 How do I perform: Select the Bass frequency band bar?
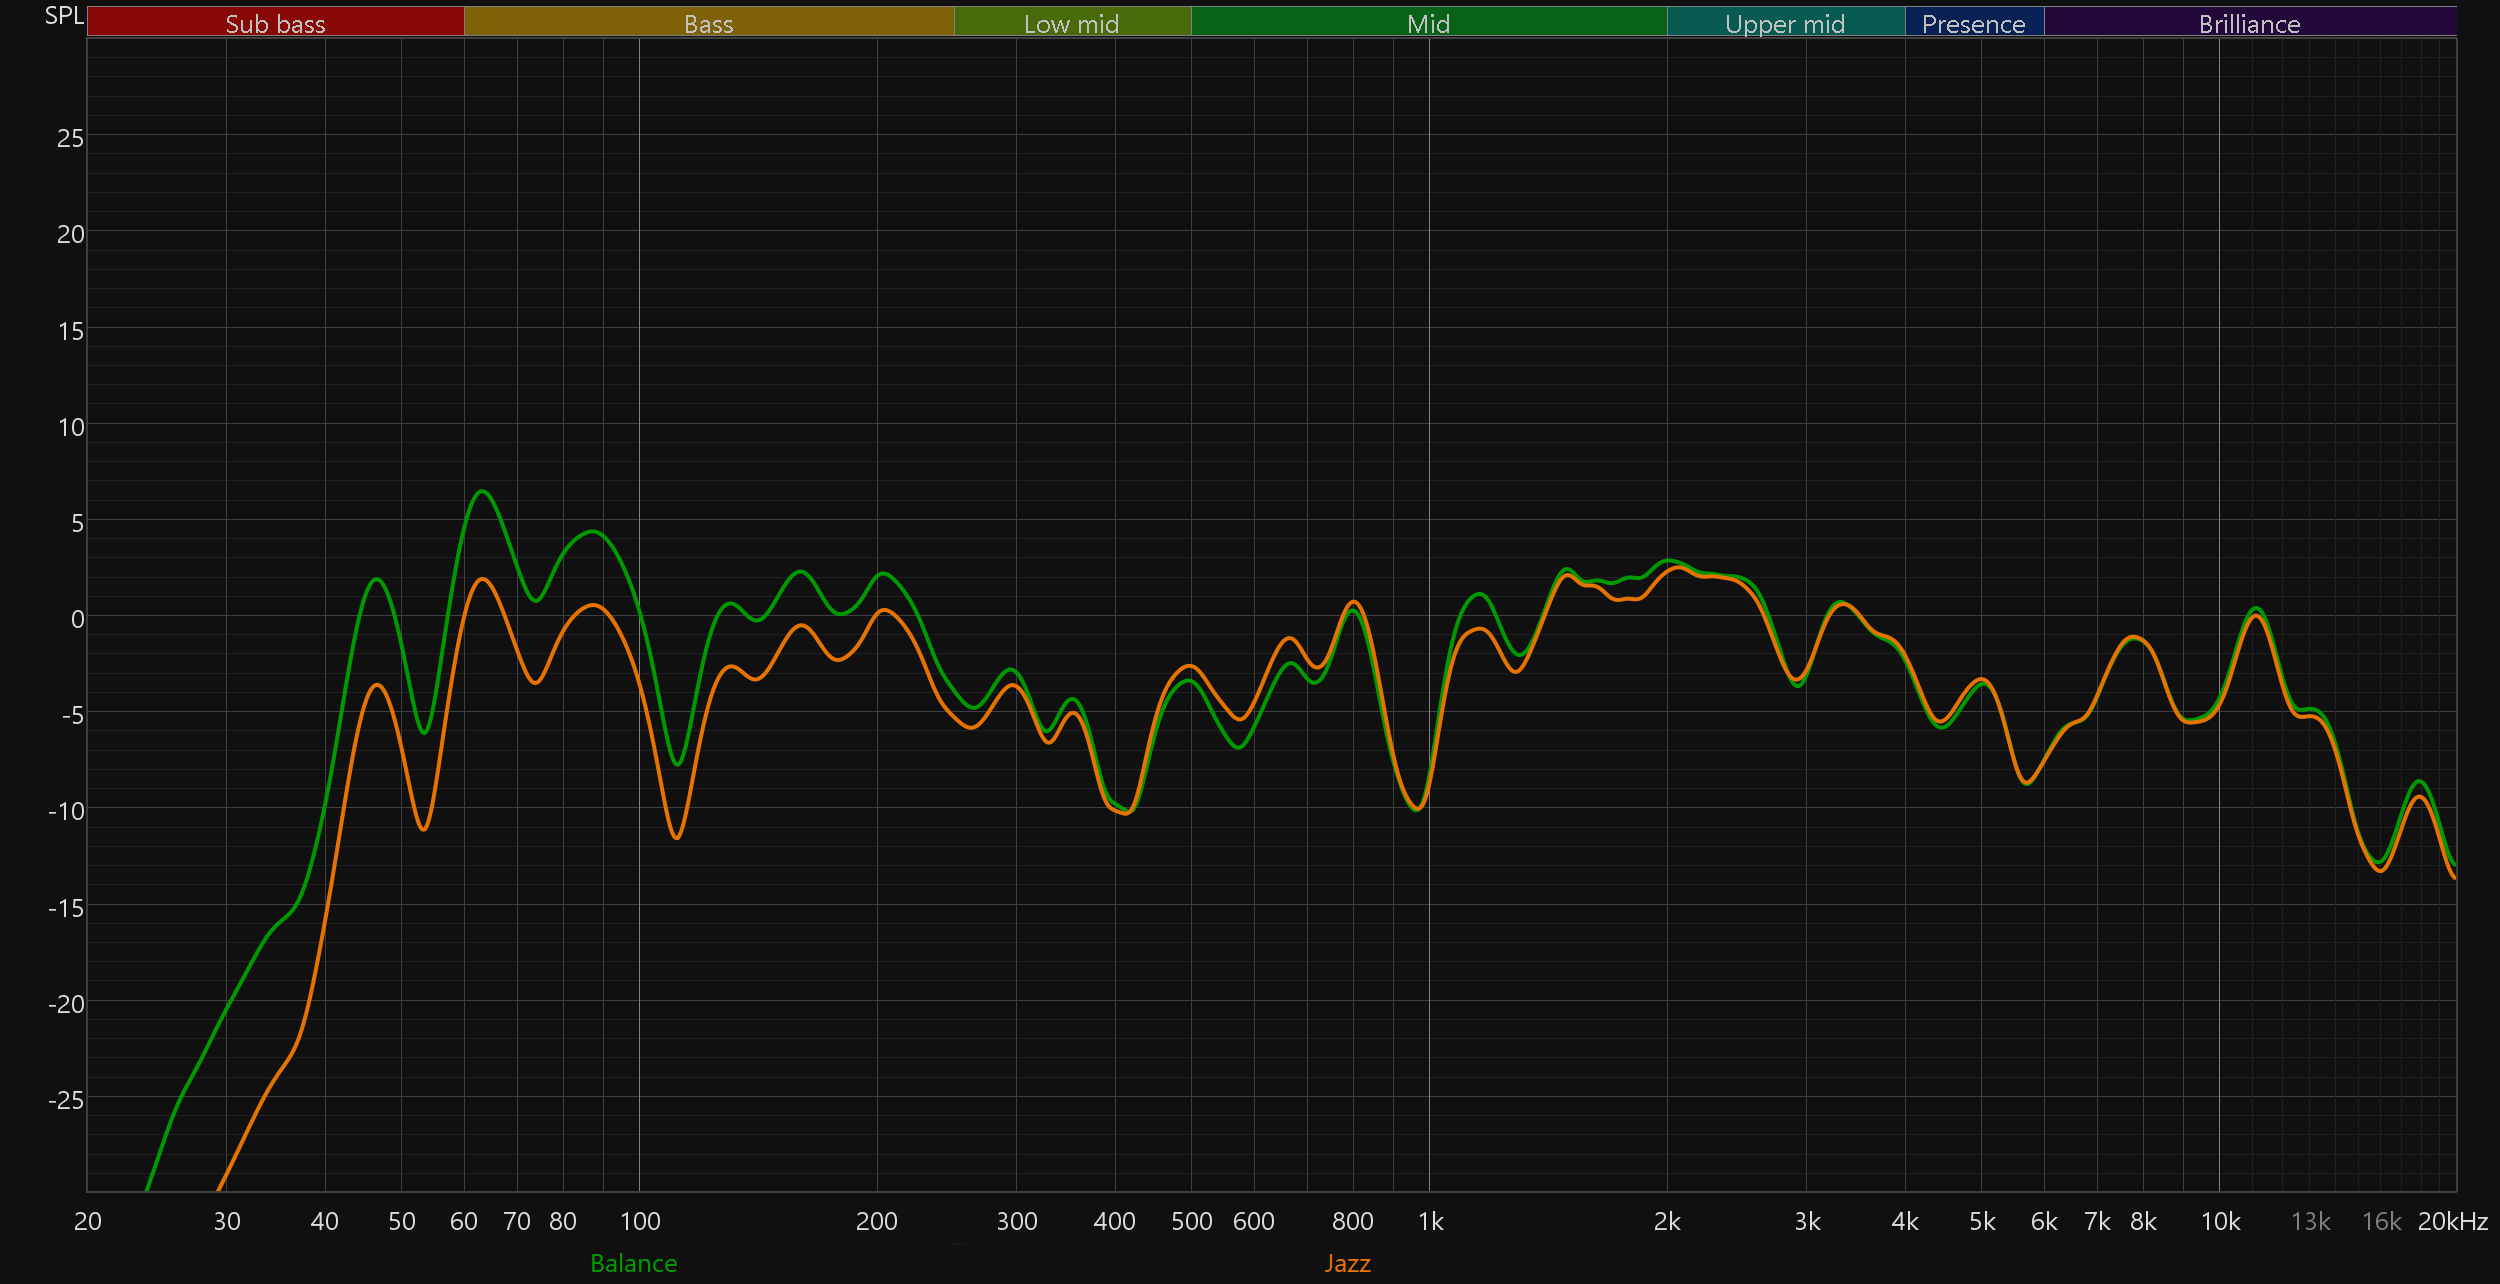[x=708, y=23]
